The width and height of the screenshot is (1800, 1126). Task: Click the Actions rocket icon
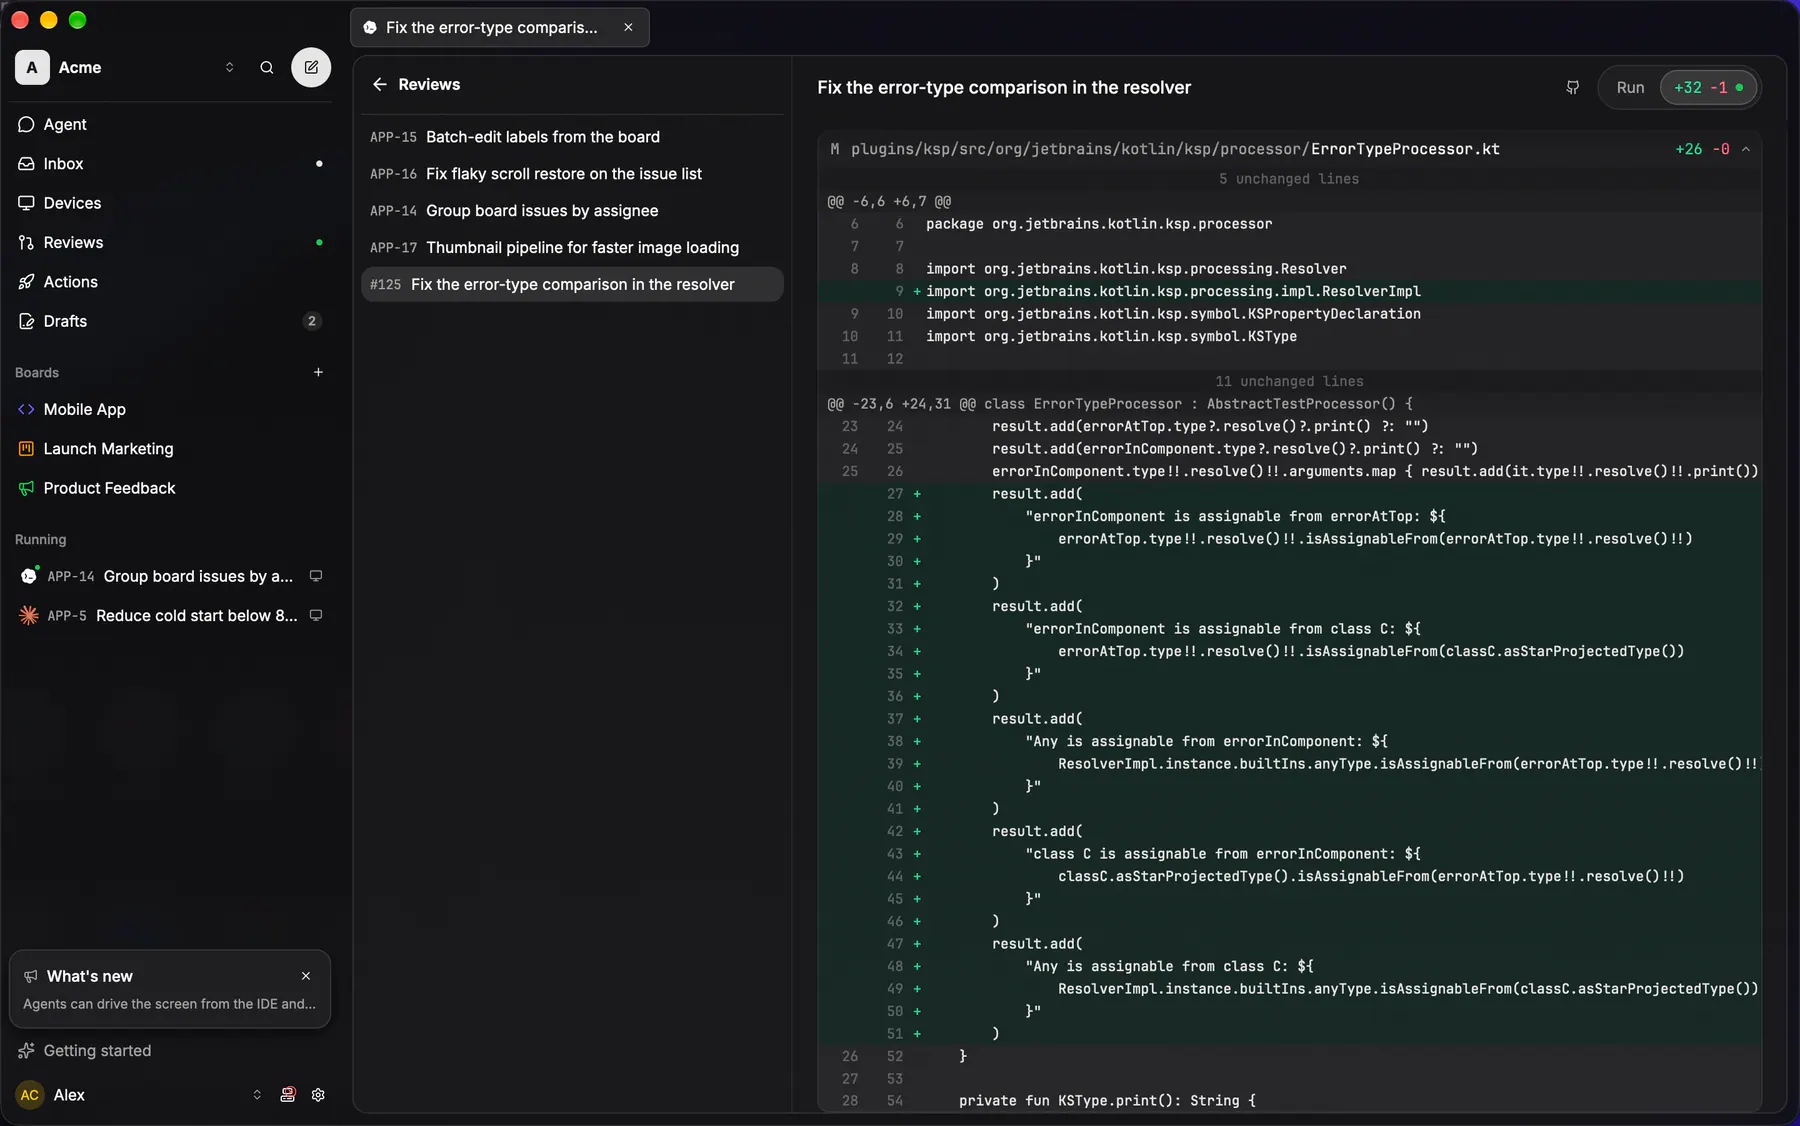tap(27, 282)
